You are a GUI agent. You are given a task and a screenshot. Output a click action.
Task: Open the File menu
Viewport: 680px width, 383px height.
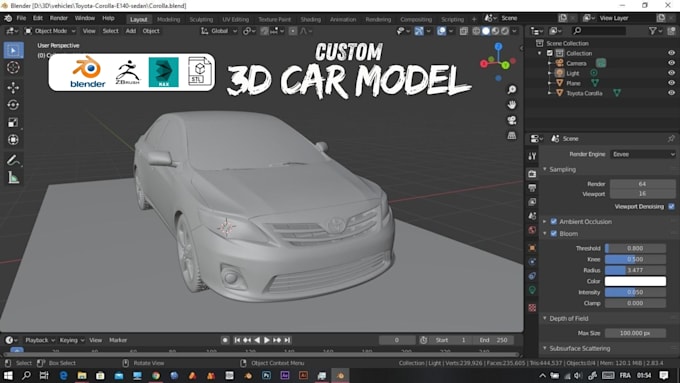coord(21,19)
